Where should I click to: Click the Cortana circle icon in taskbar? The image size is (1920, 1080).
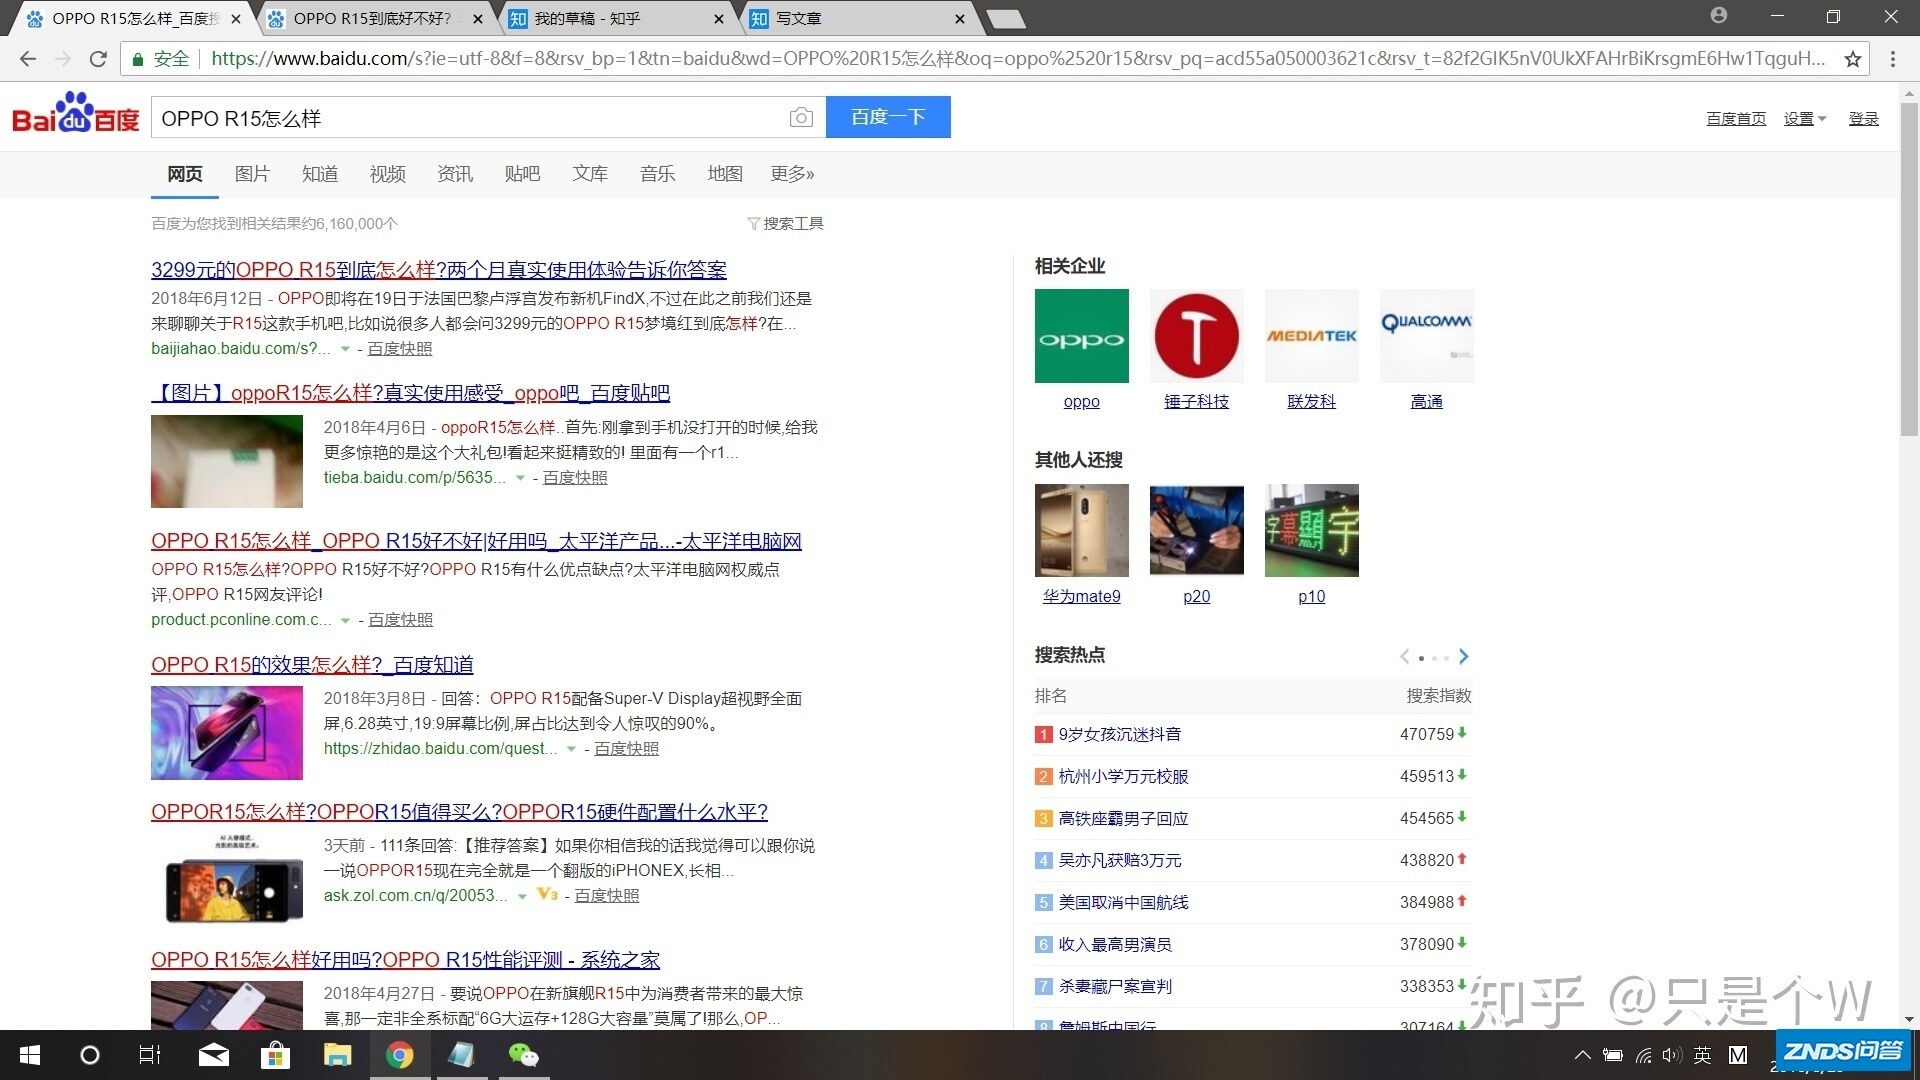[89, 1055]
